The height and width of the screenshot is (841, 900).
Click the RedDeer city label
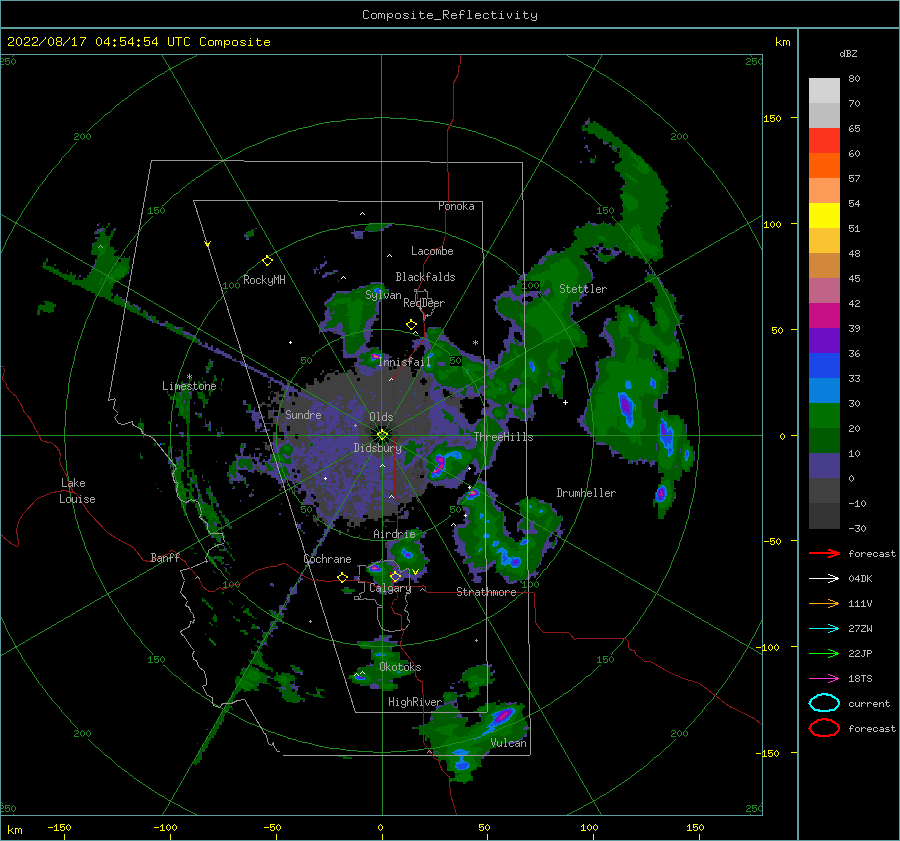(424, 303)
